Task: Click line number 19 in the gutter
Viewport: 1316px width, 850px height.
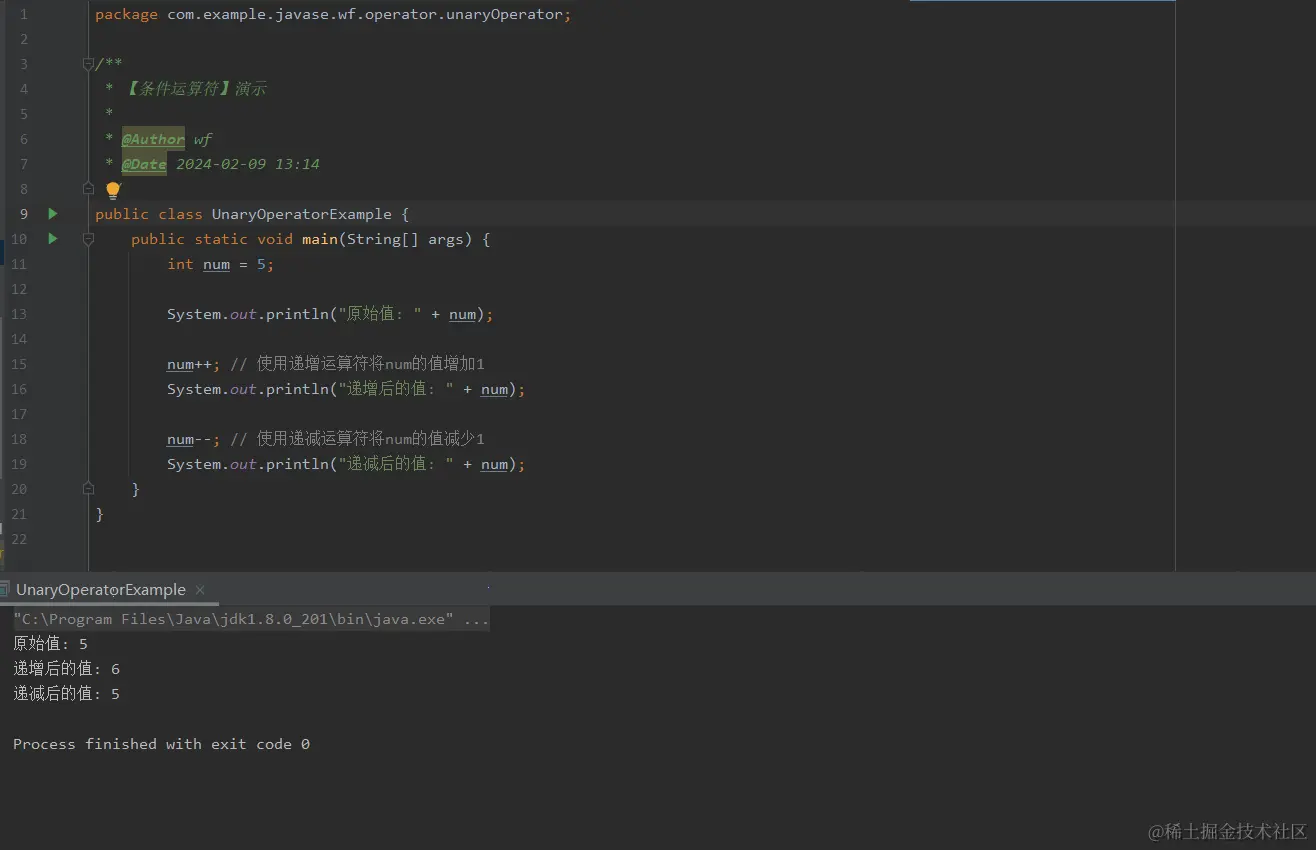Action: [x=19, y=464]
